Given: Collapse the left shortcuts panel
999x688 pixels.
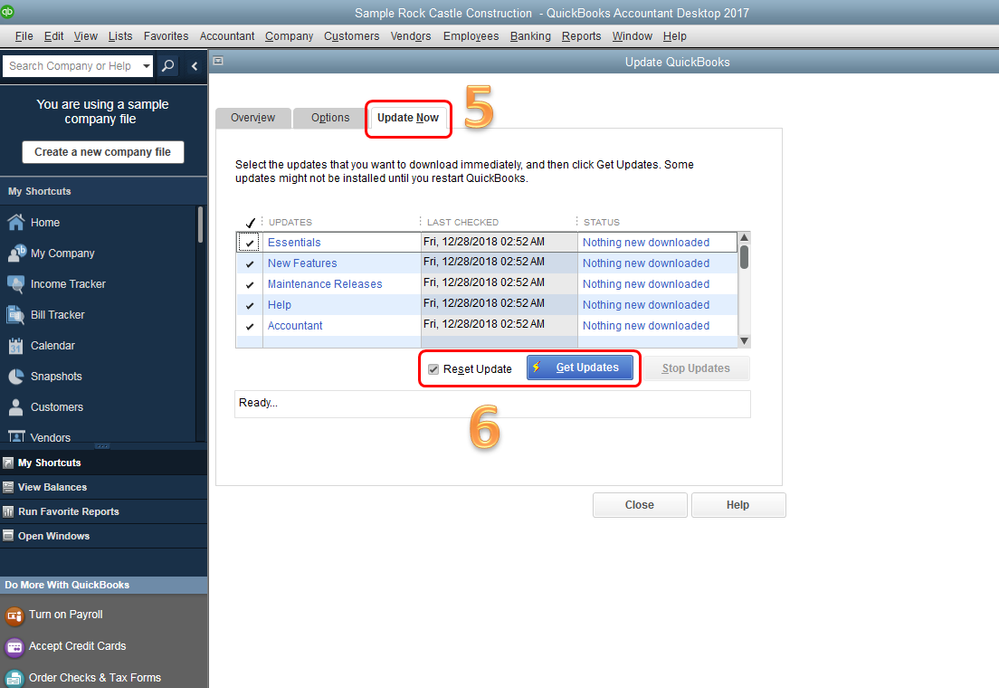Looking at the screenshot, I should coord(193,65).
